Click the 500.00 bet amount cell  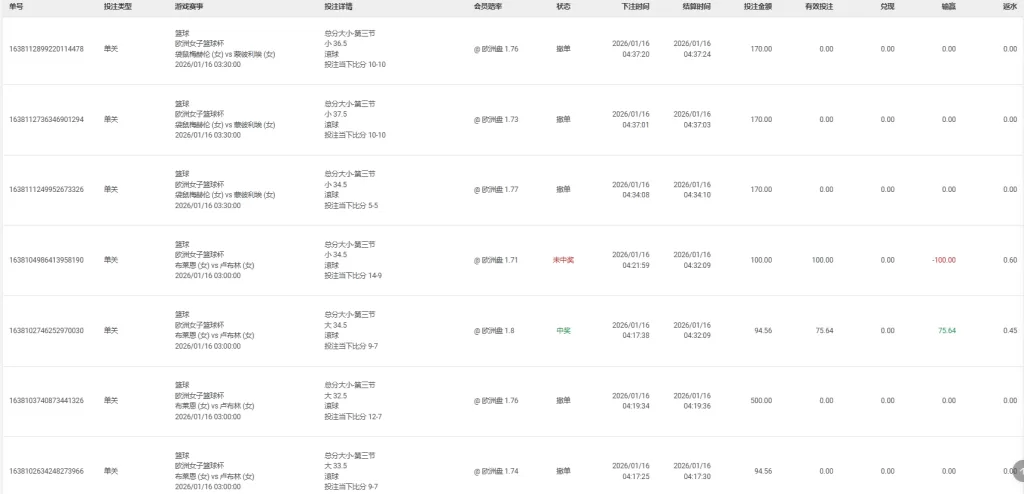tap(761, 400)
